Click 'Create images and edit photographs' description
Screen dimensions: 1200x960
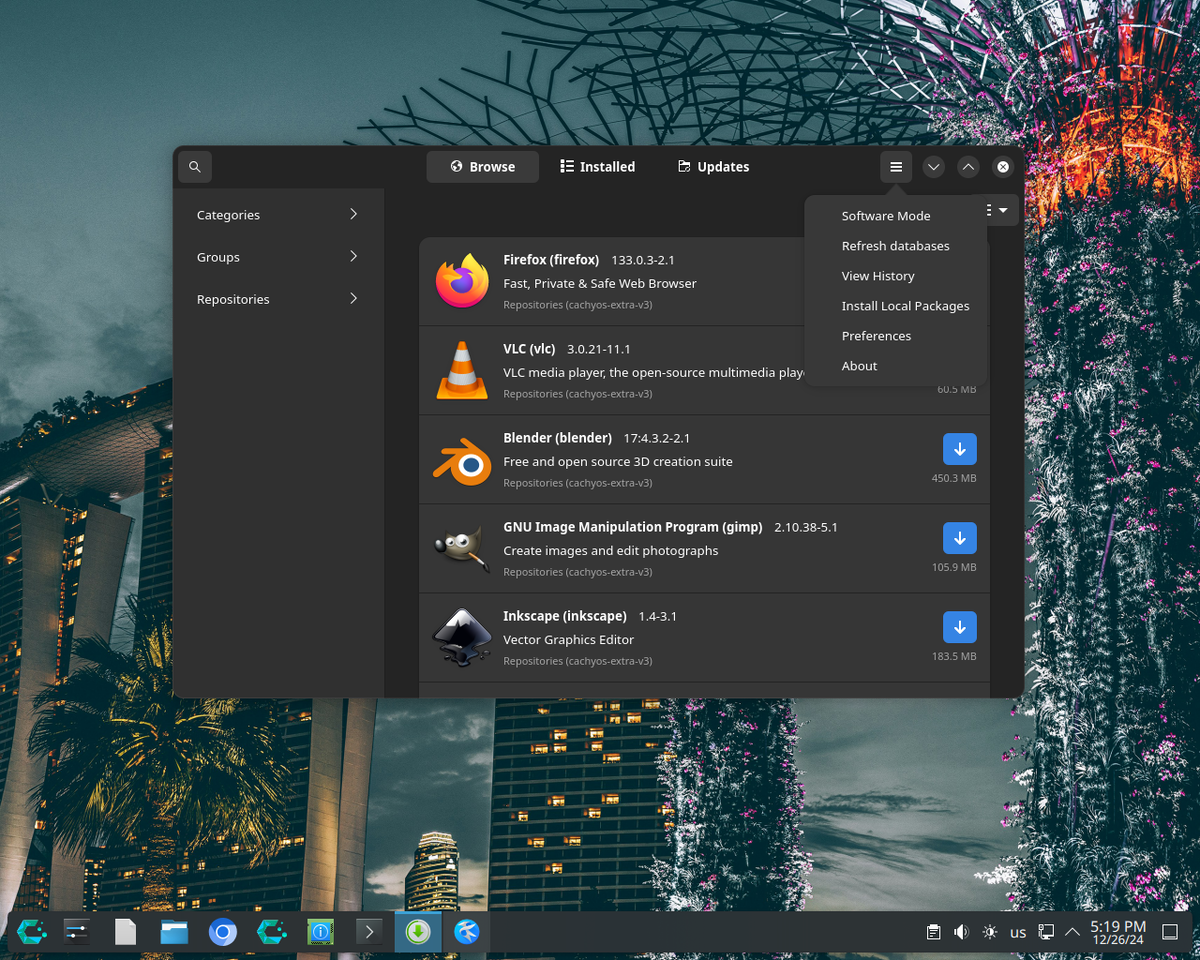610,551
